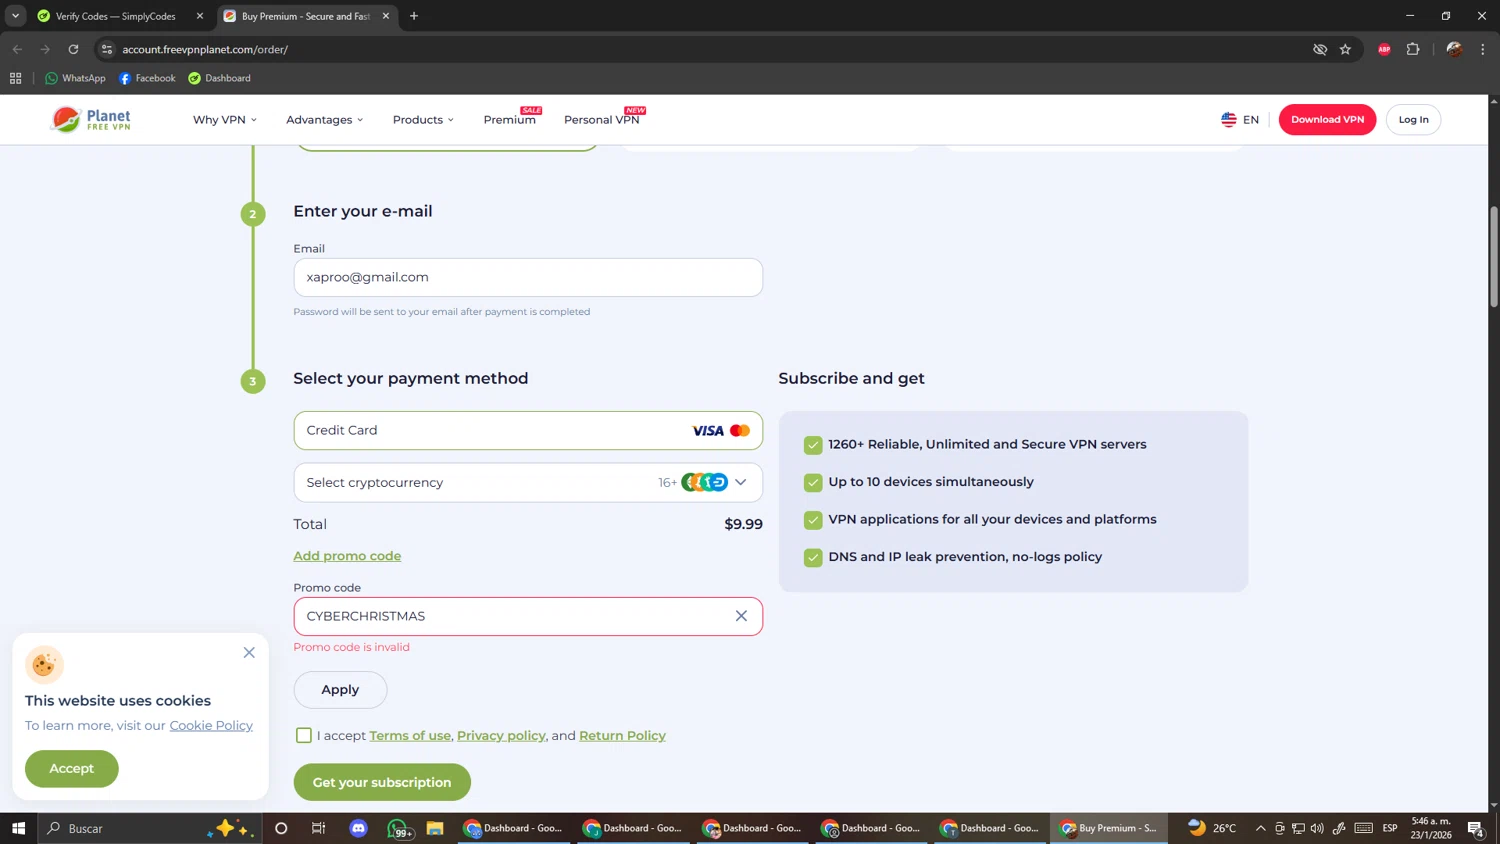The width and height of the screenshot is (1500, 844).
Task: Open the Personal VPN menu item
Action: click(602, 119)
